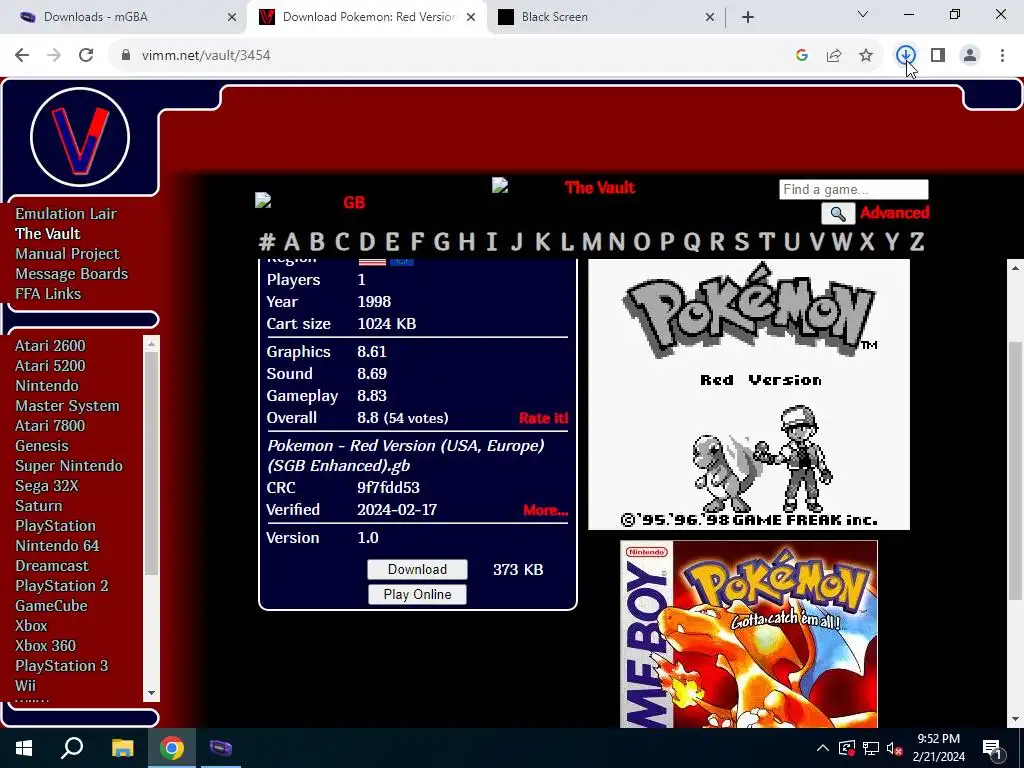Screen dimensions: 1024x768
Task: Open mGBA emulator taskbar icon
Action: [x=221, y=748]
